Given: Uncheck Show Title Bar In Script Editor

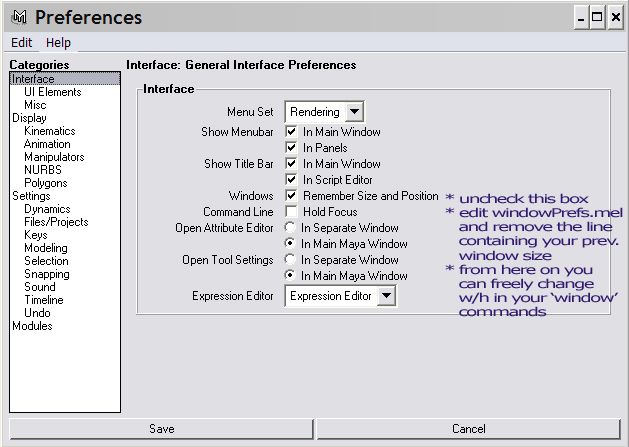Looking at the screenshot, I should (291, 180).
